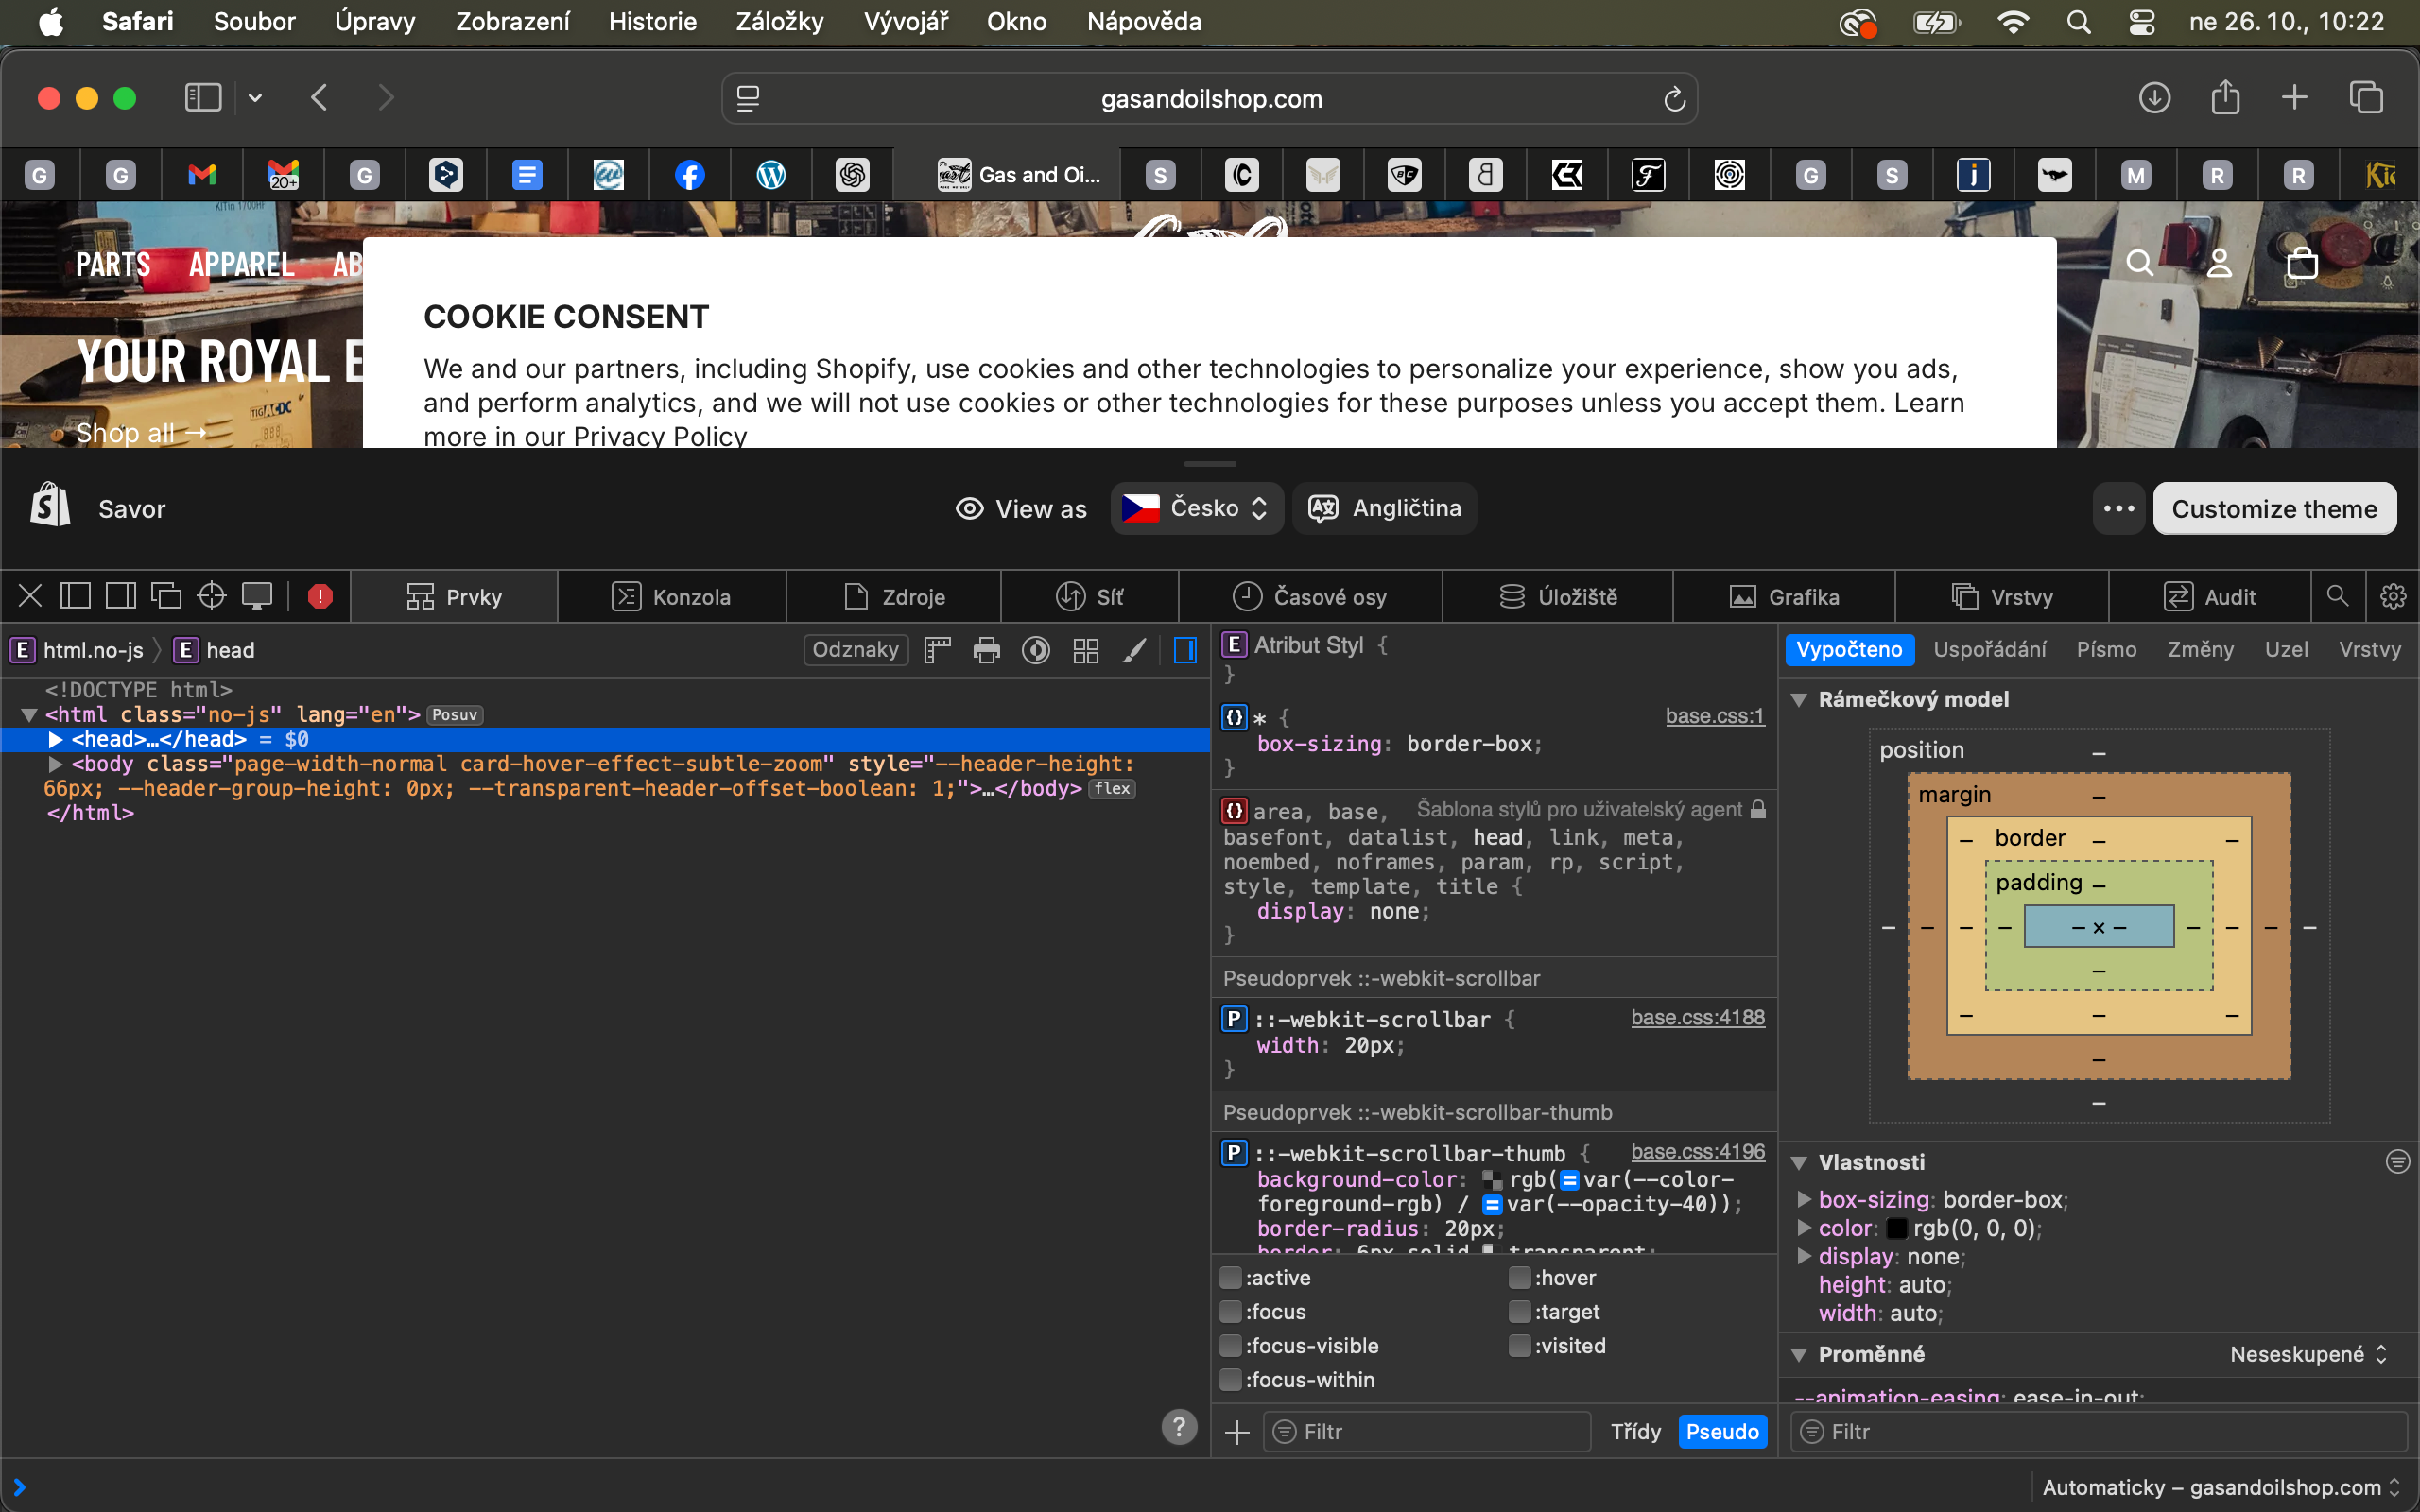Expand the head element node
This screenshot has width=2420, height=1512.
click(x=56, y=740)
